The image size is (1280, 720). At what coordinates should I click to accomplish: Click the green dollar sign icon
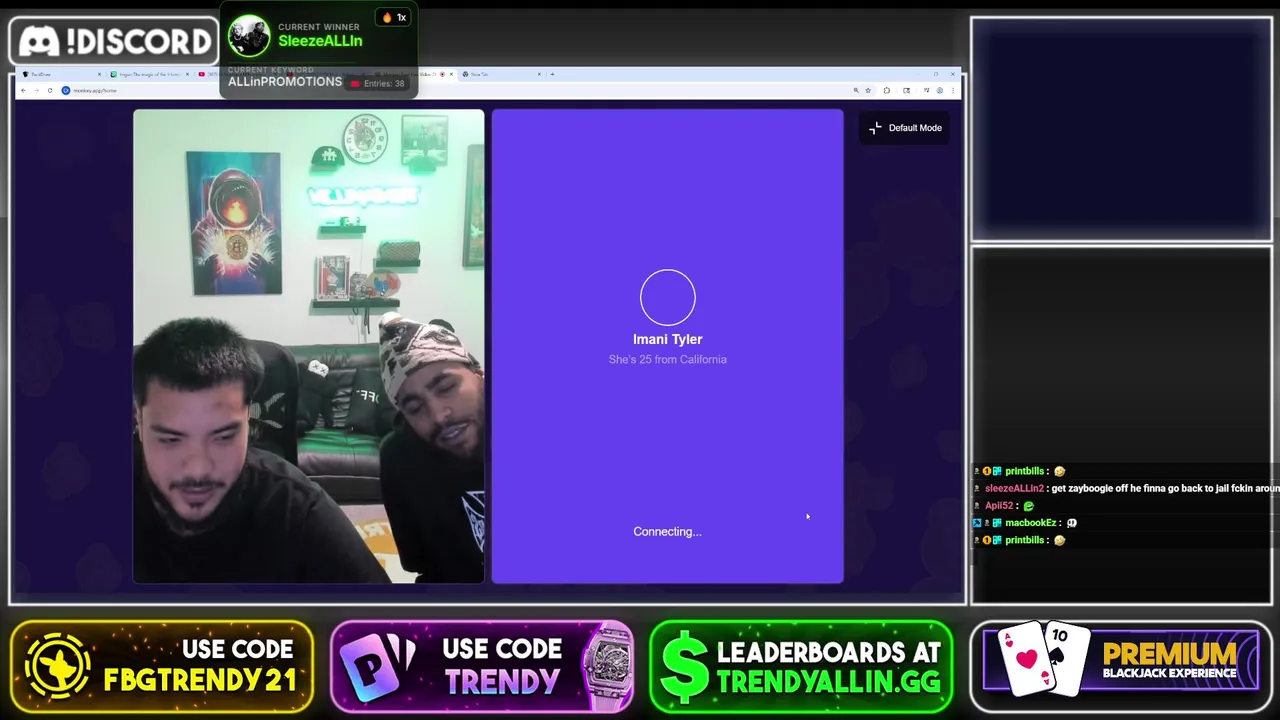click(x=685, y=667)
